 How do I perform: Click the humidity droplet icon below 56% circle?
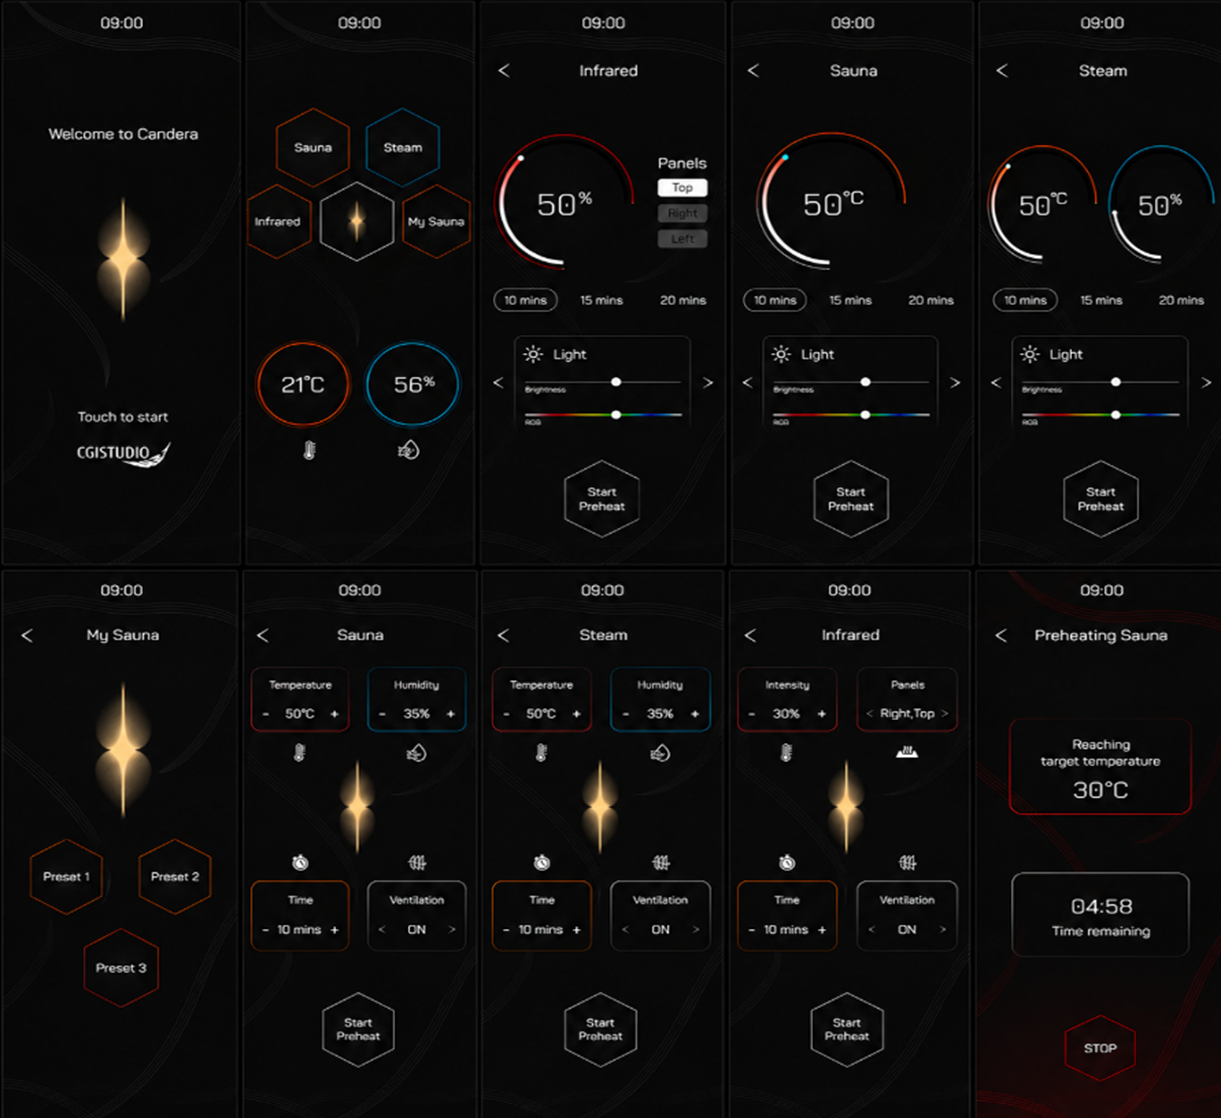(408, 451)
